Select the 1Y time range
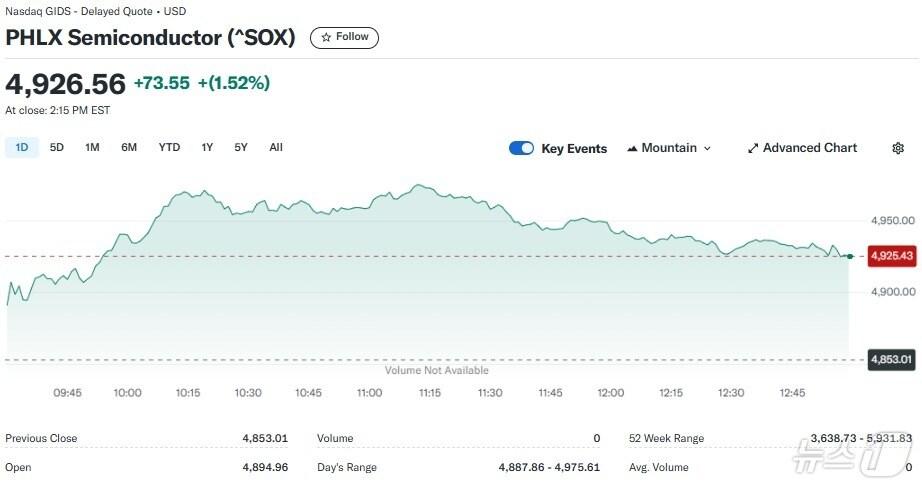This screenshot has height=489, width=922. coord(207,147)
